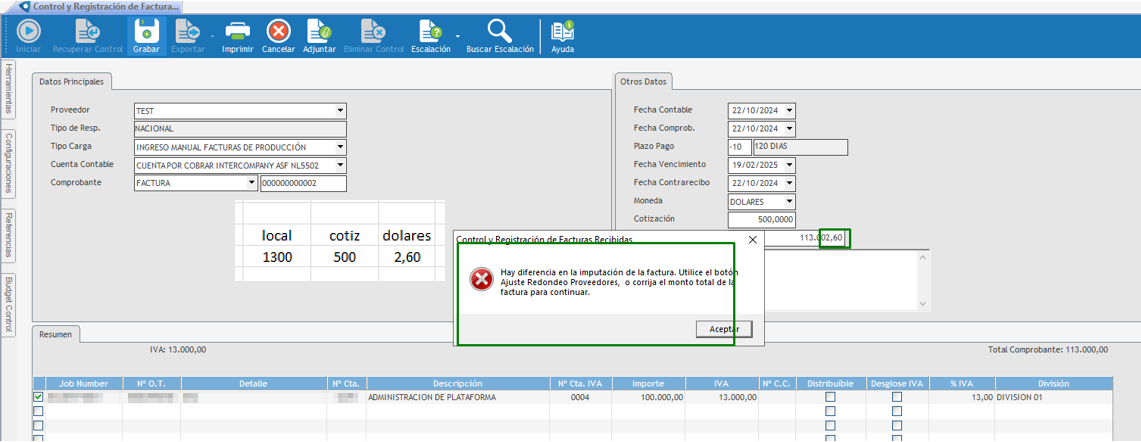Click Aceptar in the error dialog
The height and width of the screenshot is (442, 1141).
[x=723, y=330]
